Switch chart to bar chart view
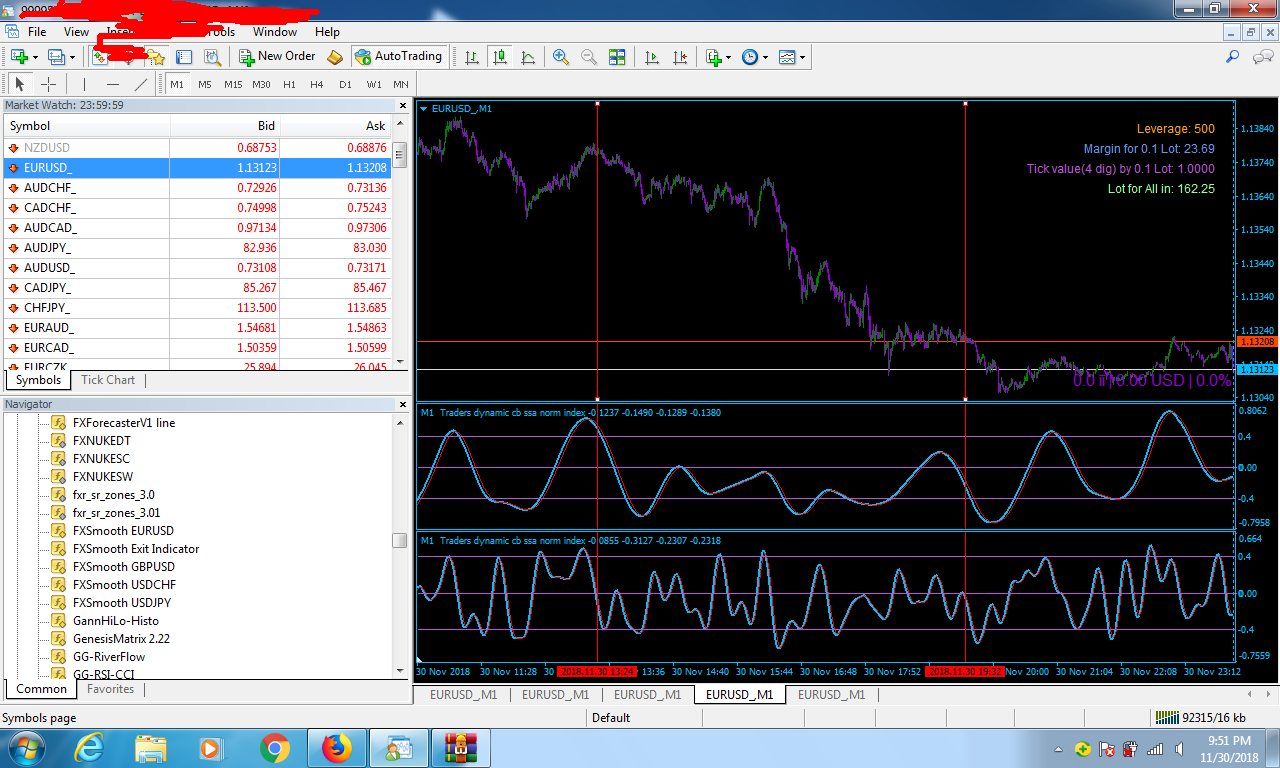The image size is (1280, 768). [x=472, y=57]
